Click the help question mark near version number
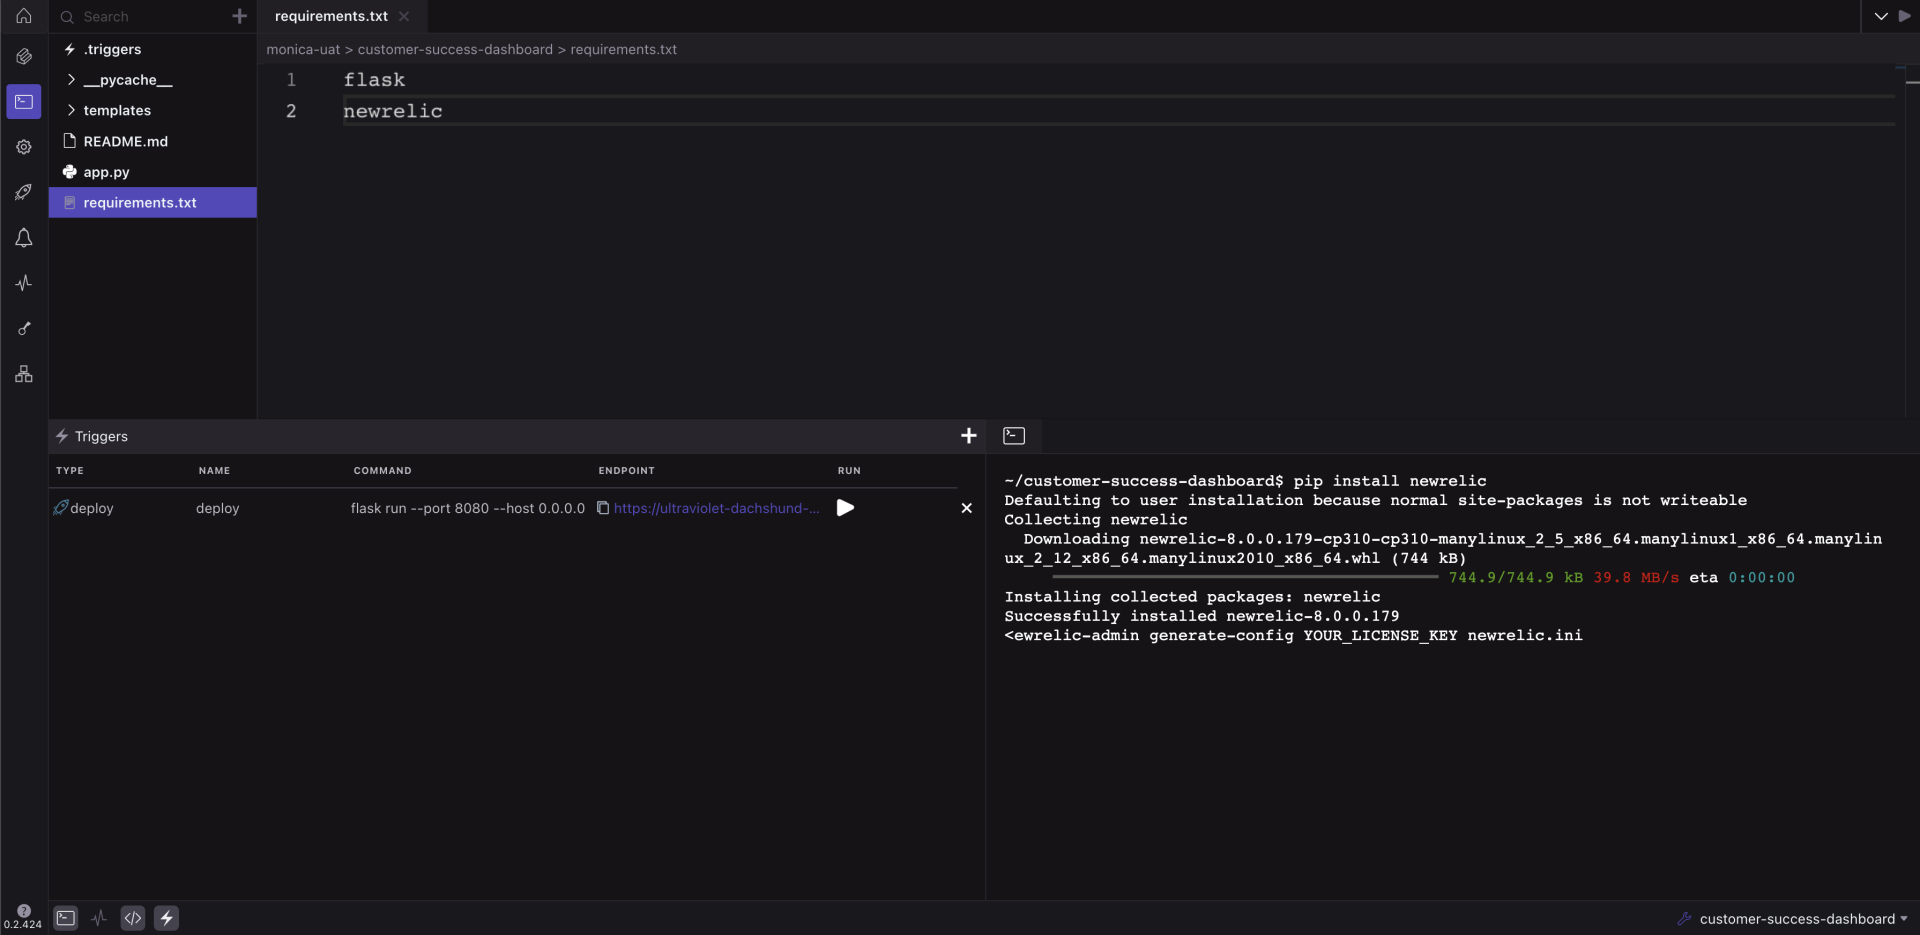The width and height of the screenshot is (1920, 935). click(23, 909)
